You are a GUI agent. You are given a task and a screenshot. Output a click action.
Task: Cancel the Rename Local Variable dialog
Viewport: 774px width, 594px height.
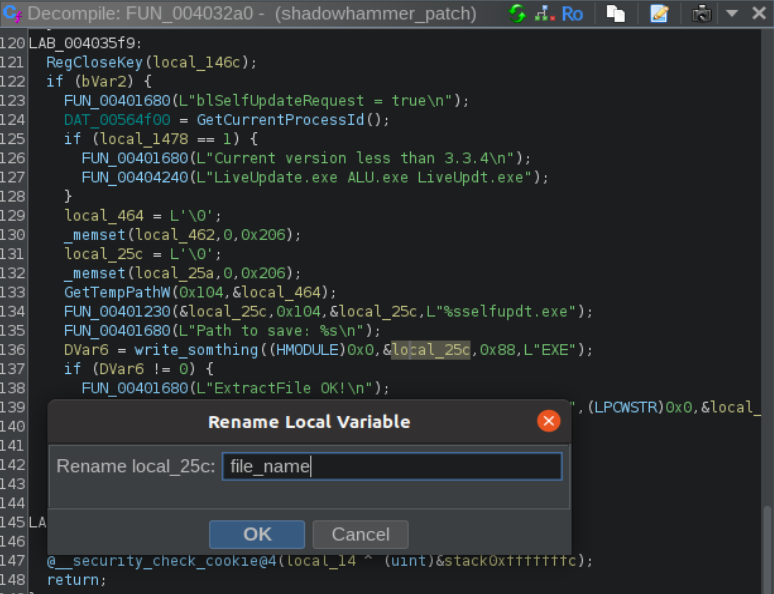(360, 534)
